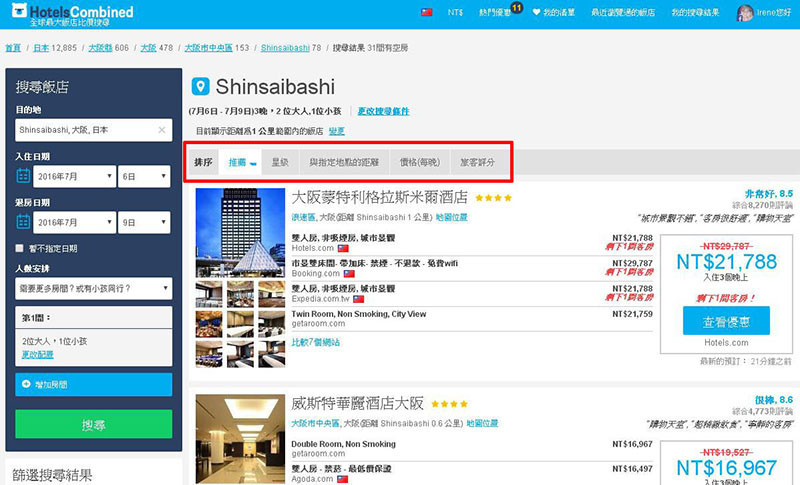
Task: Open the Taiwan flag country selector
Action: pyautogui.click(x=427, y=12)
